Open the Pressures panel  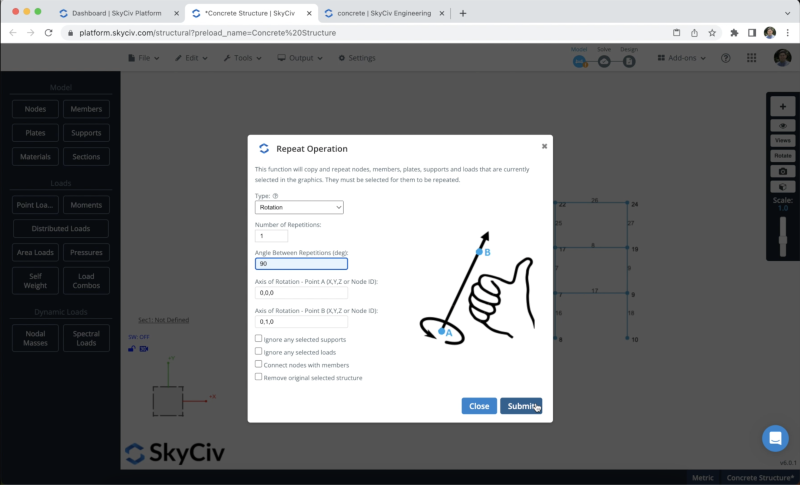[x=86, y=252]
